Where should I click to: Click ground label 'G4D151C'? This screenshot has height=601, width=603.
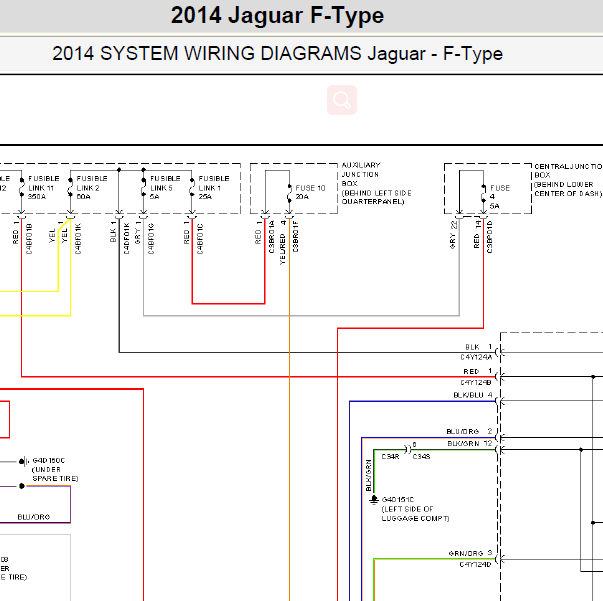pyautogui.click(x=398, y=499)
